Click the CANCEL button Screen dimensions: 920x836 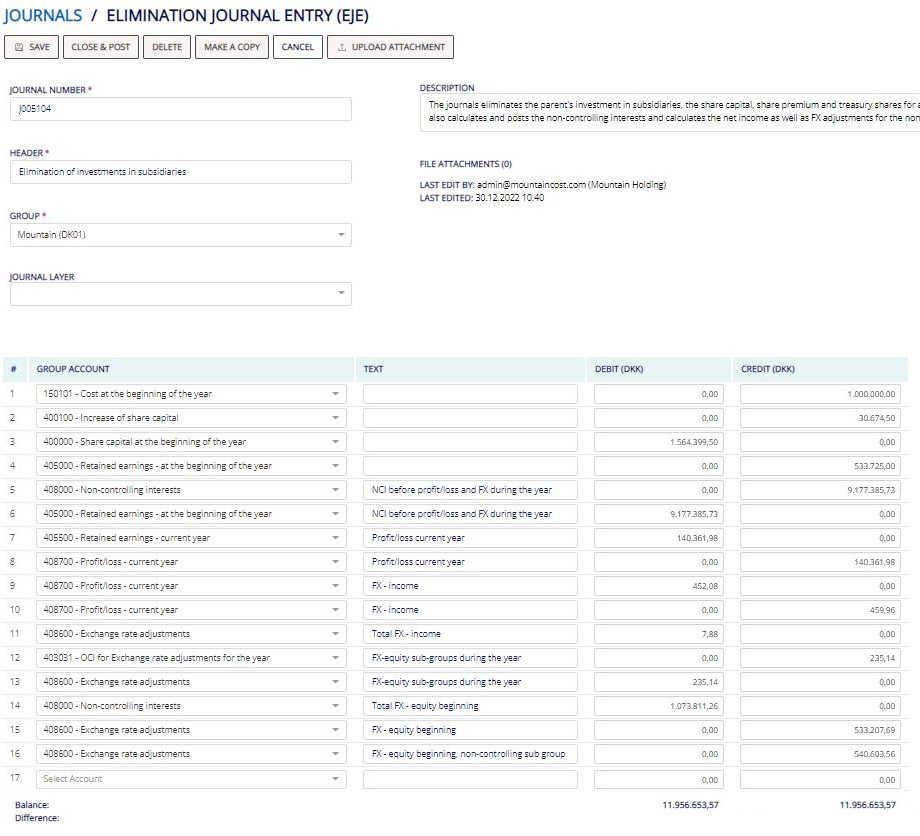click(x=297, y=47)
